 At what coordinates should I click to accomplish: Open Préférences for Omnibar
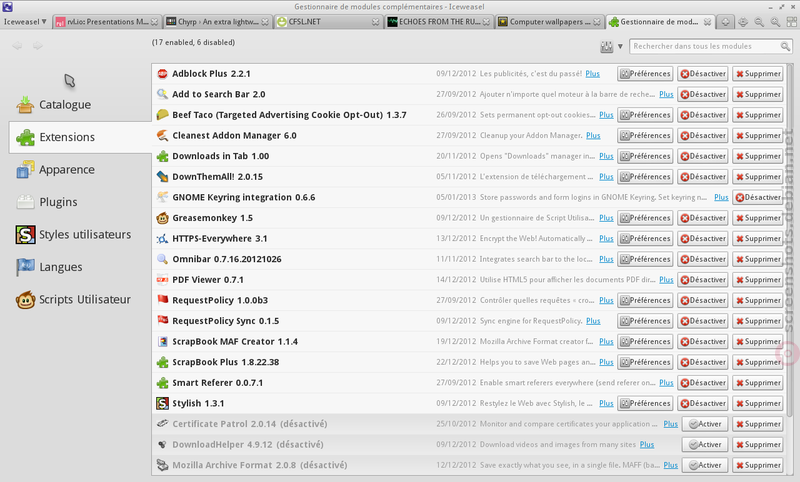645,259
